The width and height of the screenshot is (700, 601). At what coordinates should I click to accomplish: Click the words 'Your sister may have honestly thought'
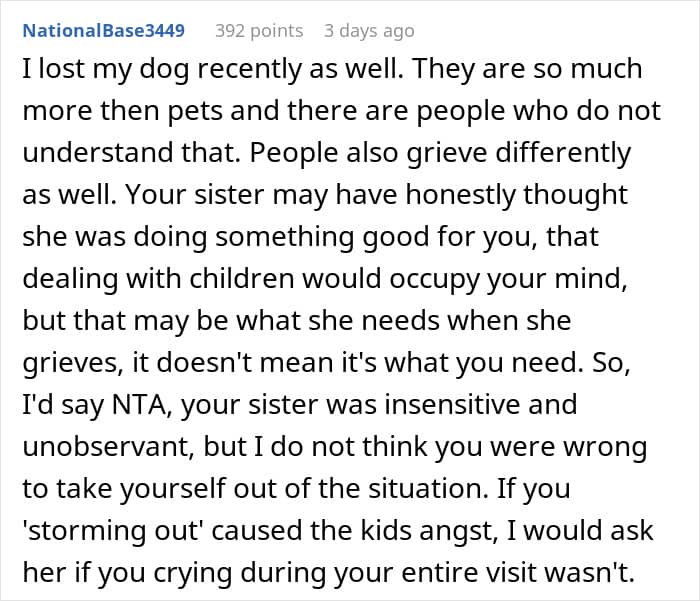pos(376,195)
